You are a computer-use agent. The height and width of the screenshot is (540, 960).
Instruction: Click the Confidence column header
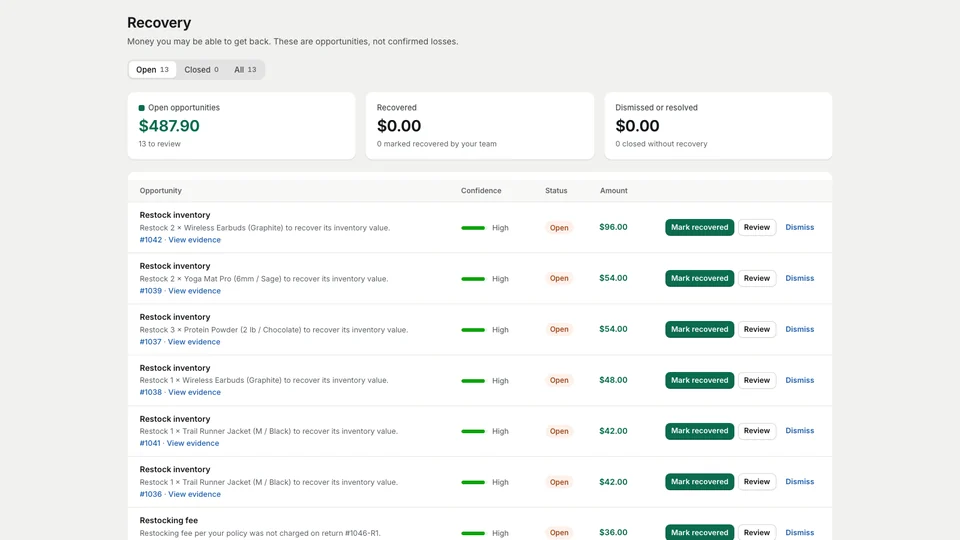click(x=481, y=190)
